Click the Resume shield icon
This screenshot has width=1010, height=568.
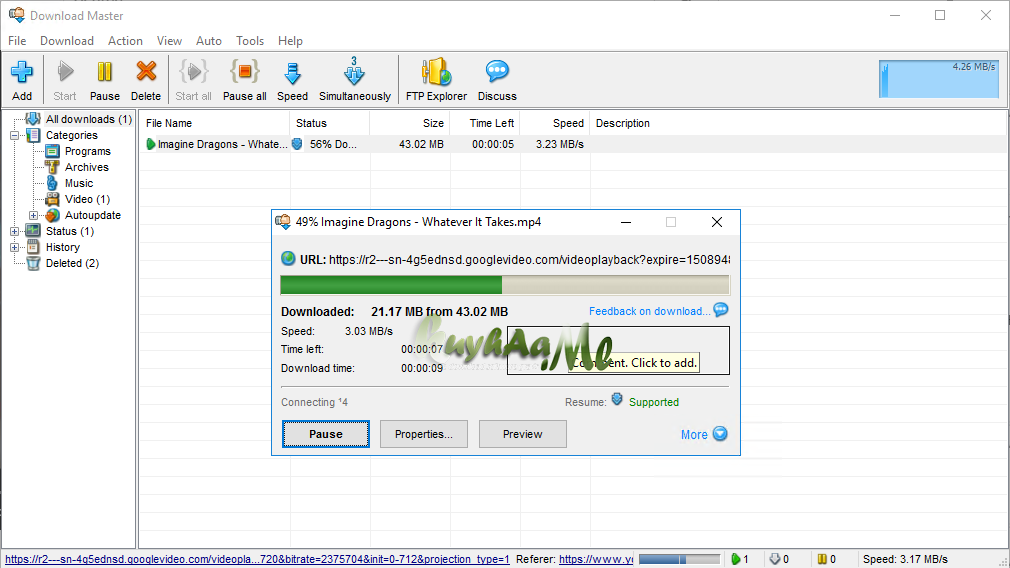click(x=616, y=400)
